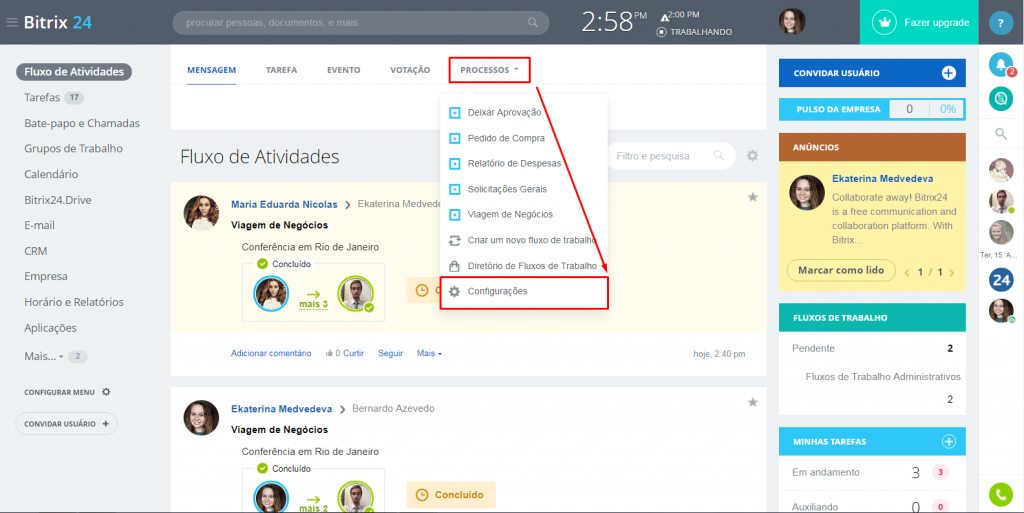Viewport: 1024px width, 513px height.
Task: Open the hamburger menu beside Bitrix 24 logo
Action: click(x=12, y=22)
